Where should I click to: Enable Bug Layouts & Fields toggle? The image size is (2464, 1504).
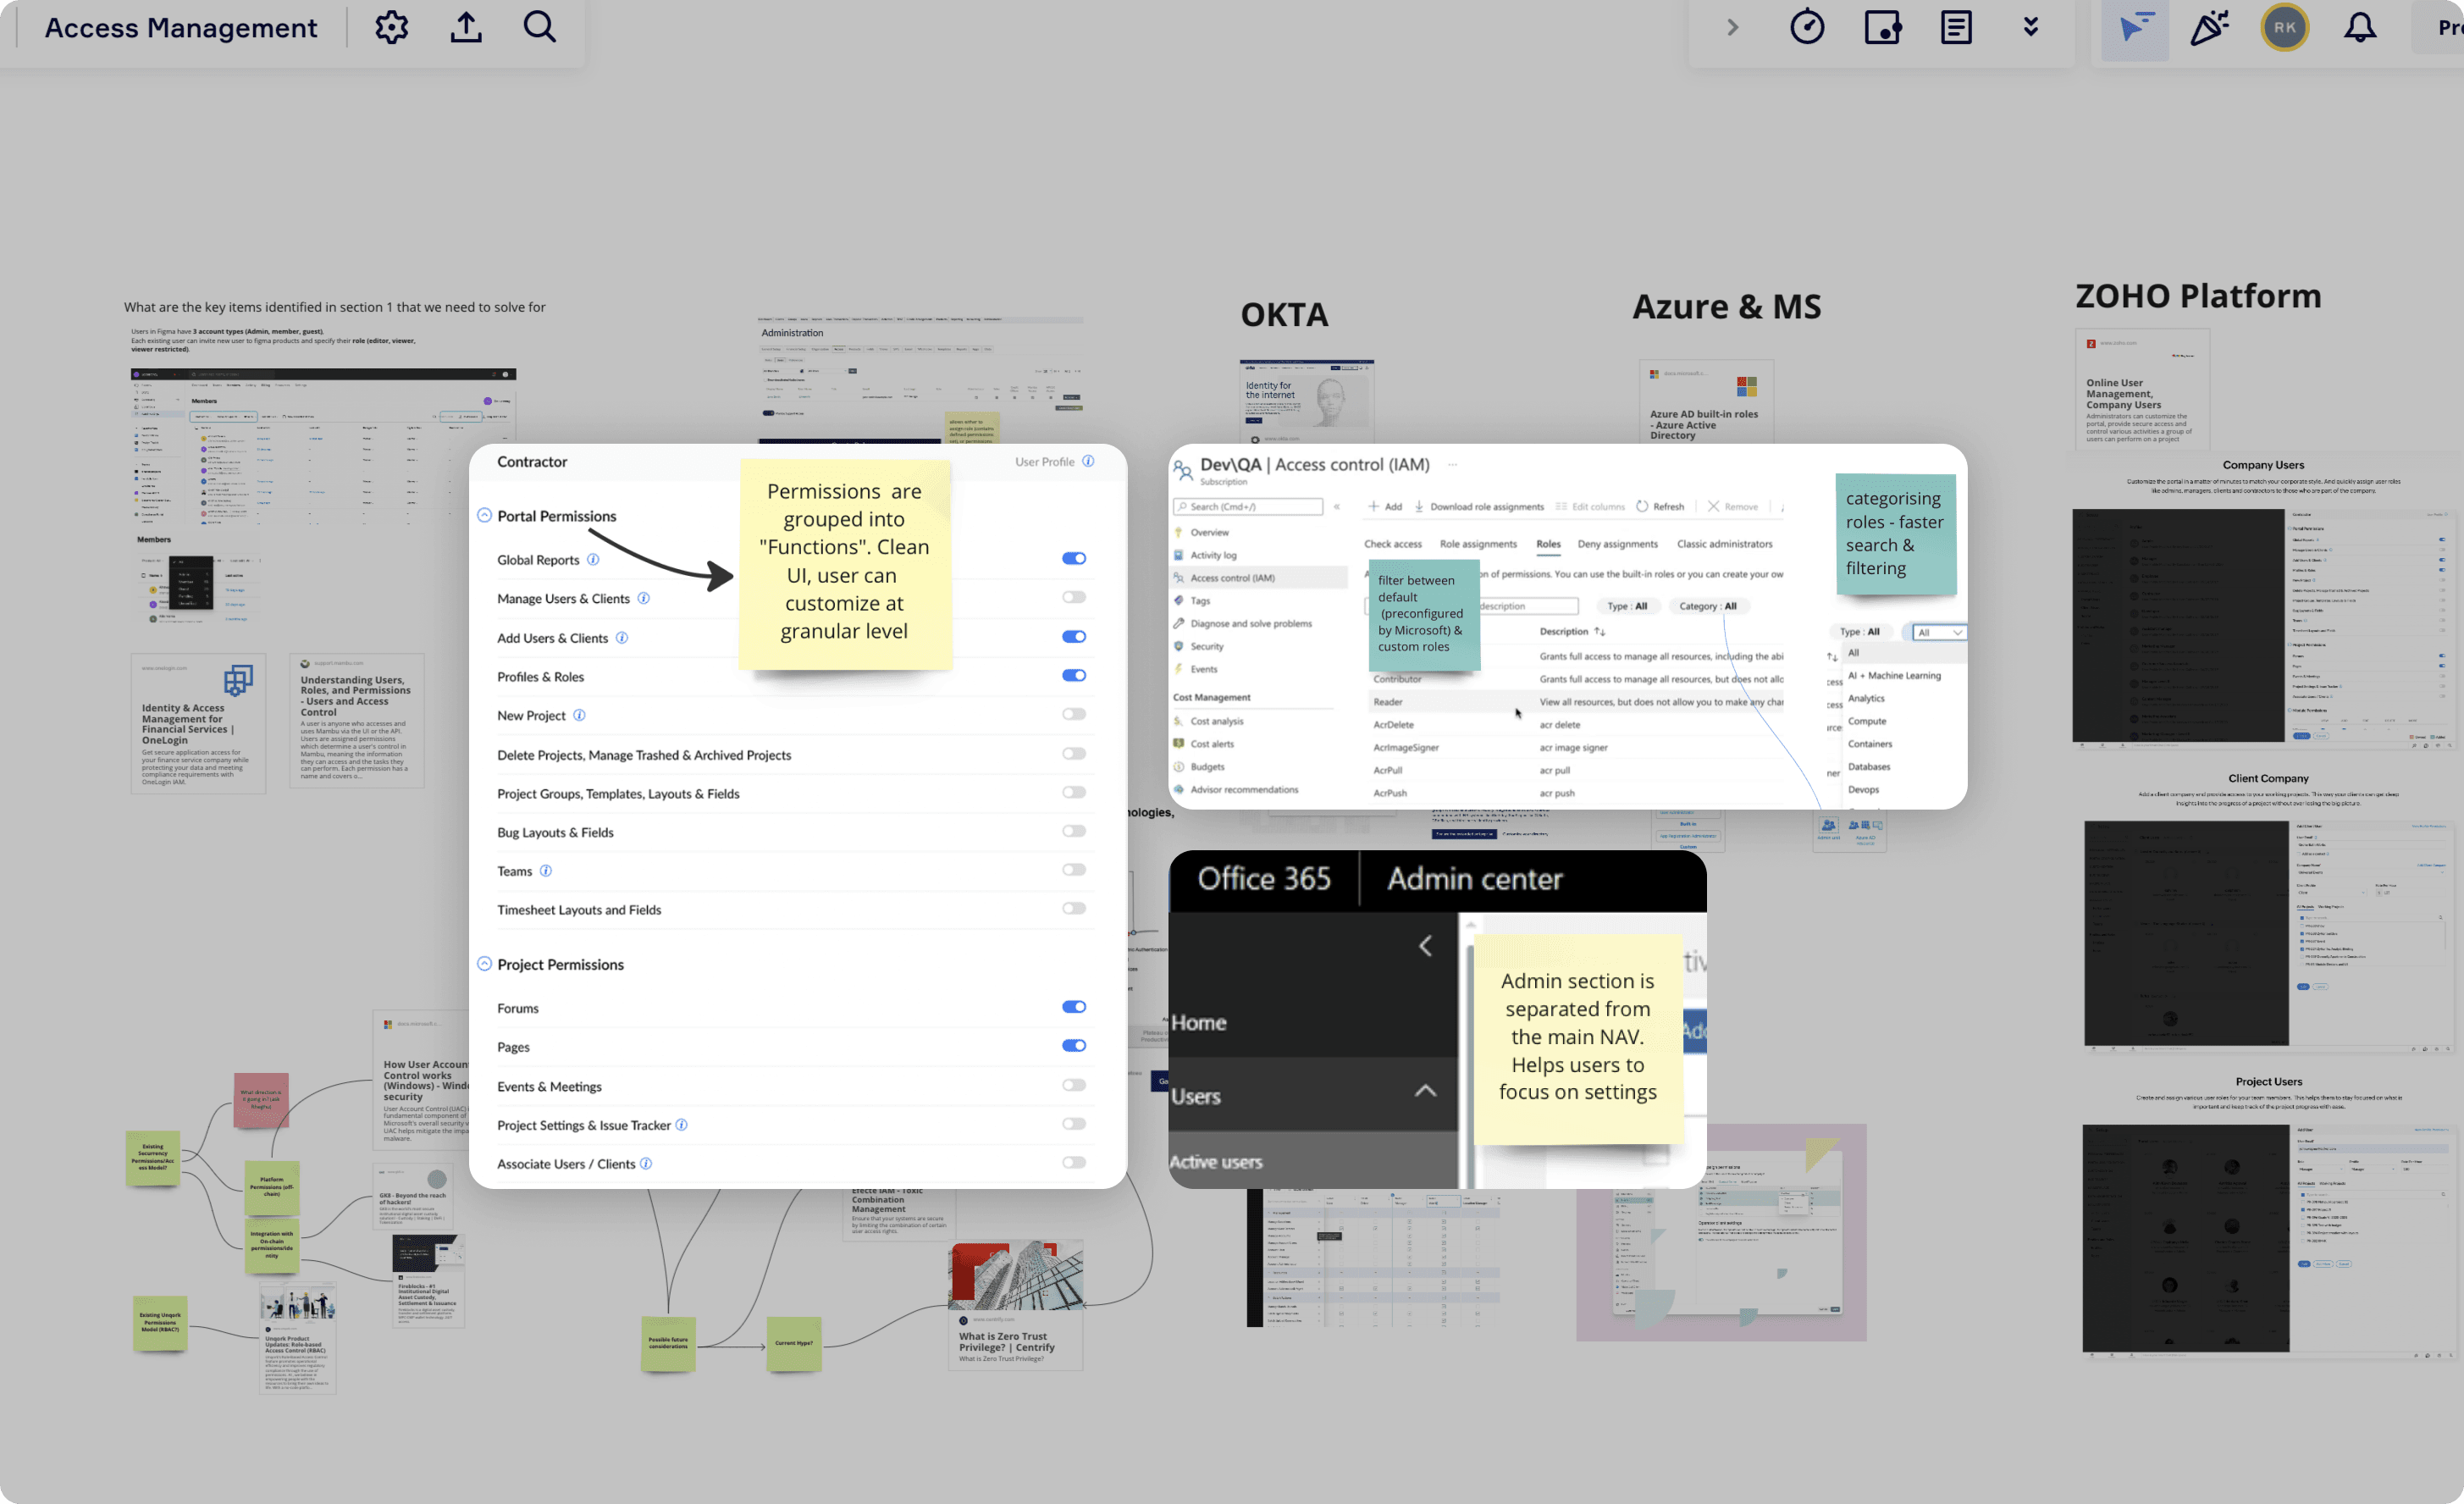coord(1074,831)
